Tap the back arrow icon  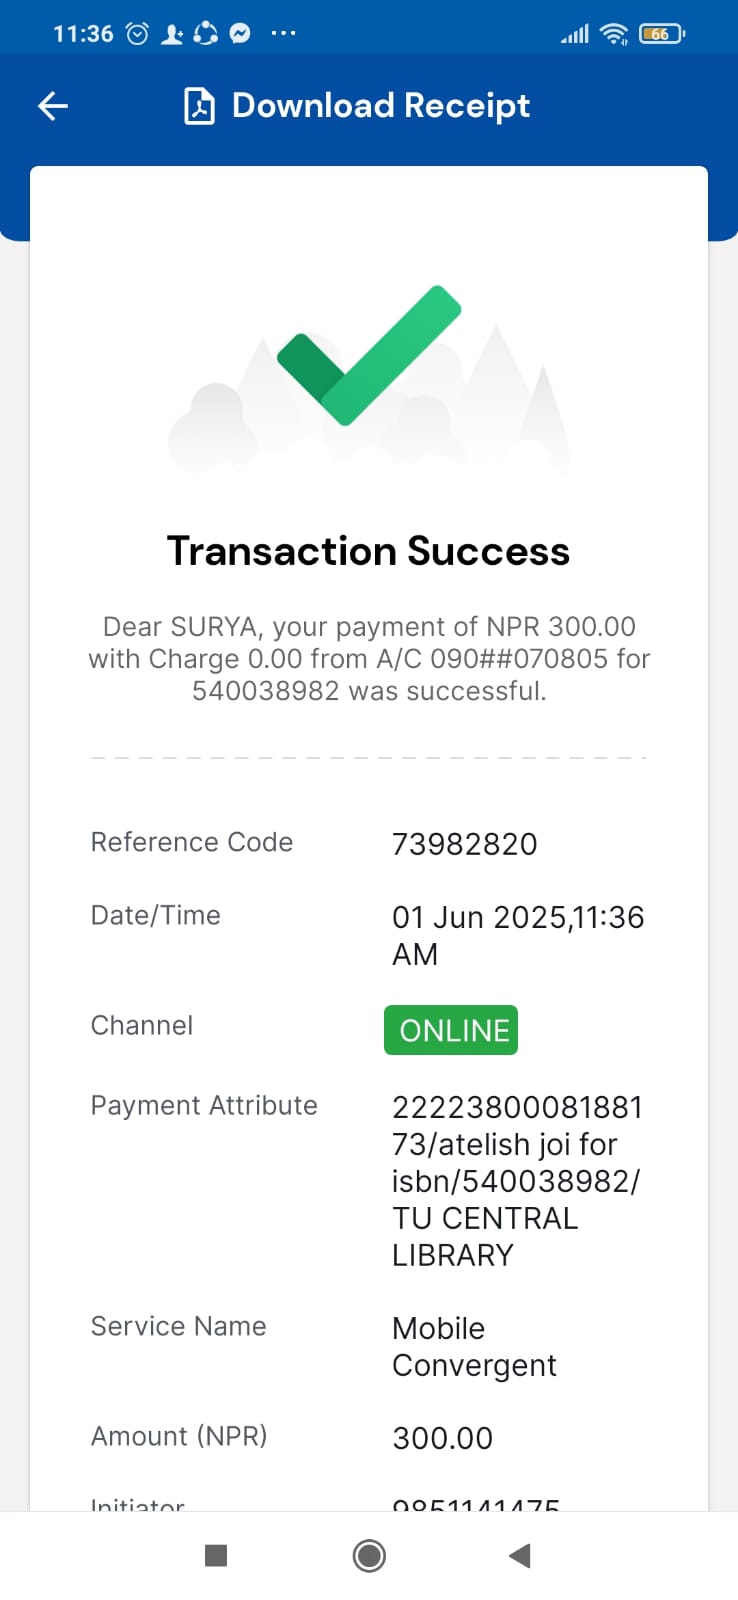pos(53,106)
